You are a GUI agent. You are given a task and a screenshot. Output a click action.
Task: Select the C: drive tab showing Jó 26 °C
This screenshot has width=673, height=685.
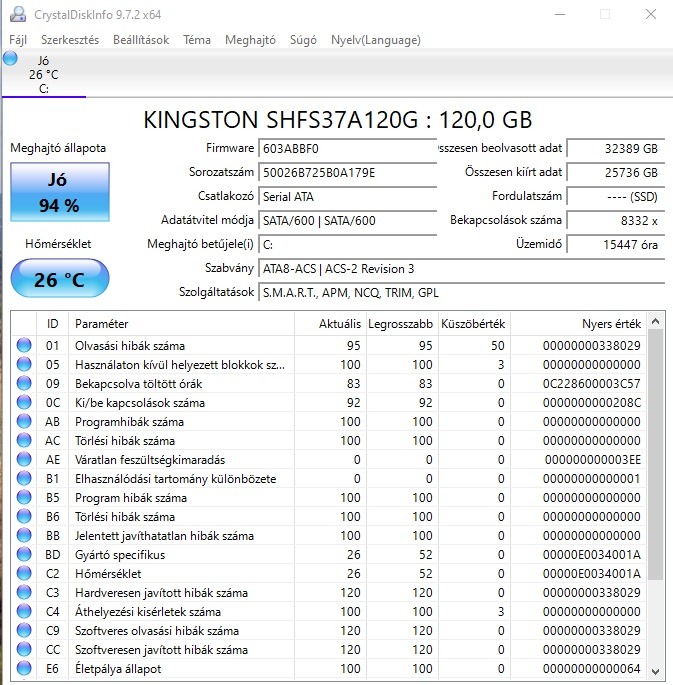coord(44,73)
